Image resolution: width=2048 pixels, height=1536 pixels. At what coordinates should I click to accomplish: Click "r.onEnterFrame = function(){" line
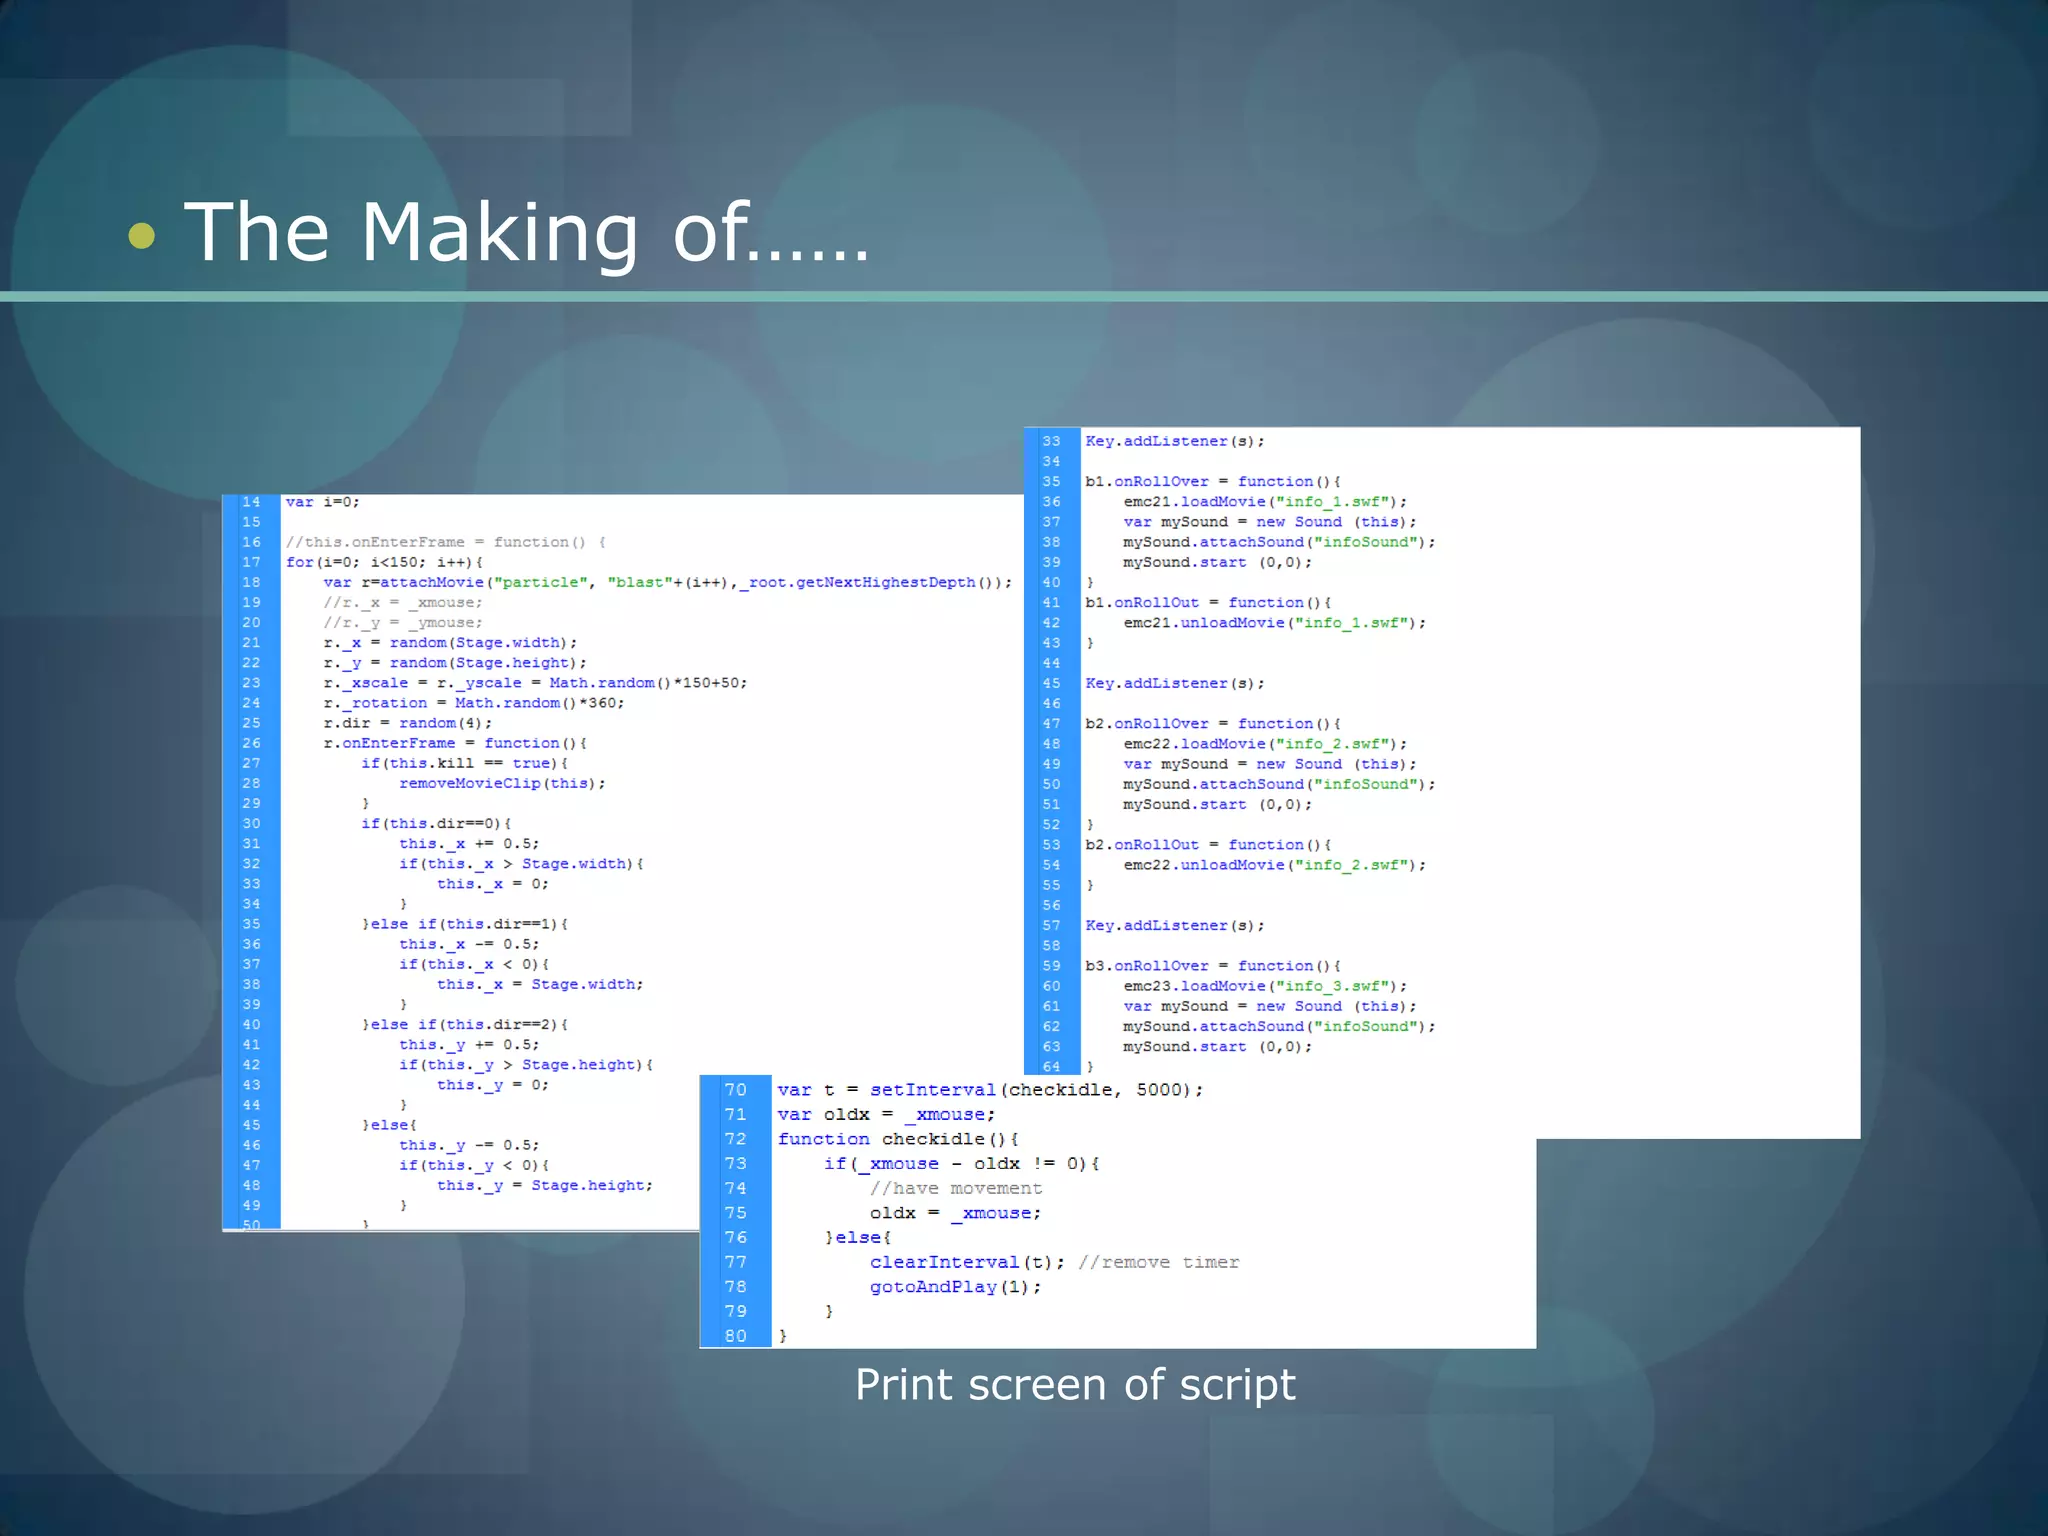tap(455, 742)
